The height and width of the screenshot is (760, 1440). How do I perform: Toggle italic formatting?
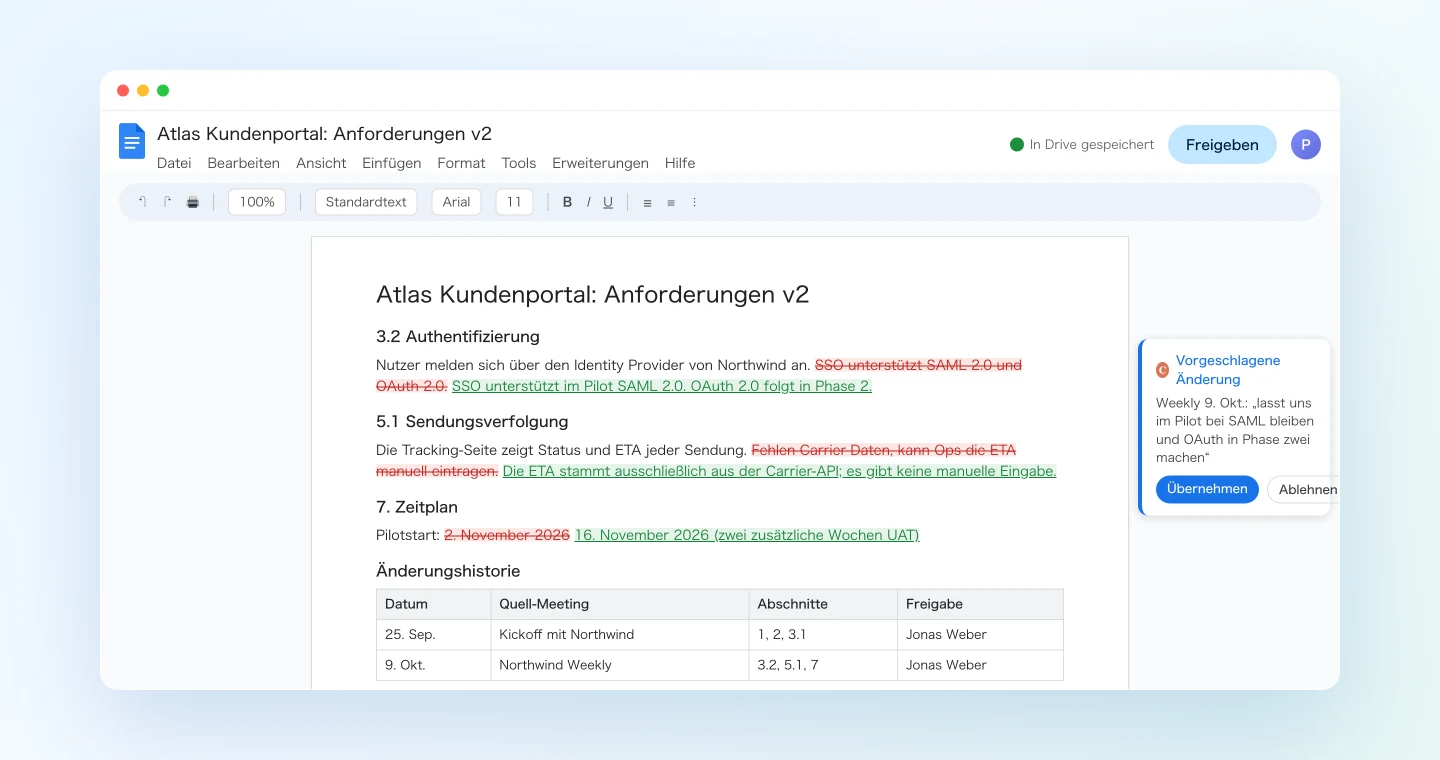click(588, 202)
